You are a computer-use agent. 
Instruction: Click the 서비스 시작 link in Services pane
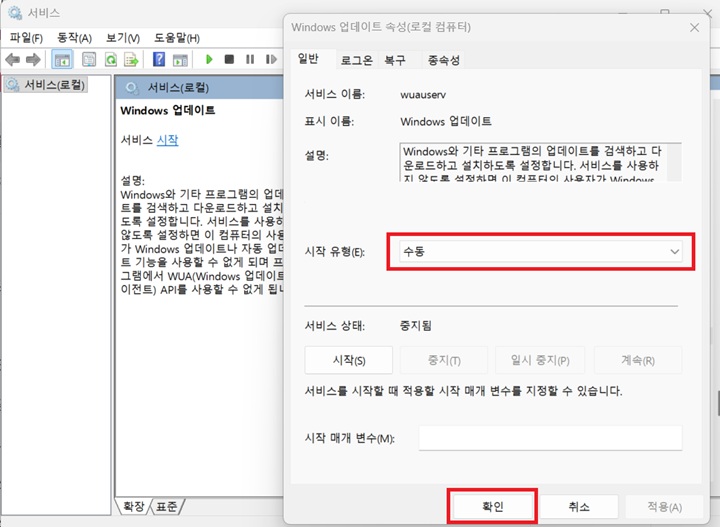point(167,140)
